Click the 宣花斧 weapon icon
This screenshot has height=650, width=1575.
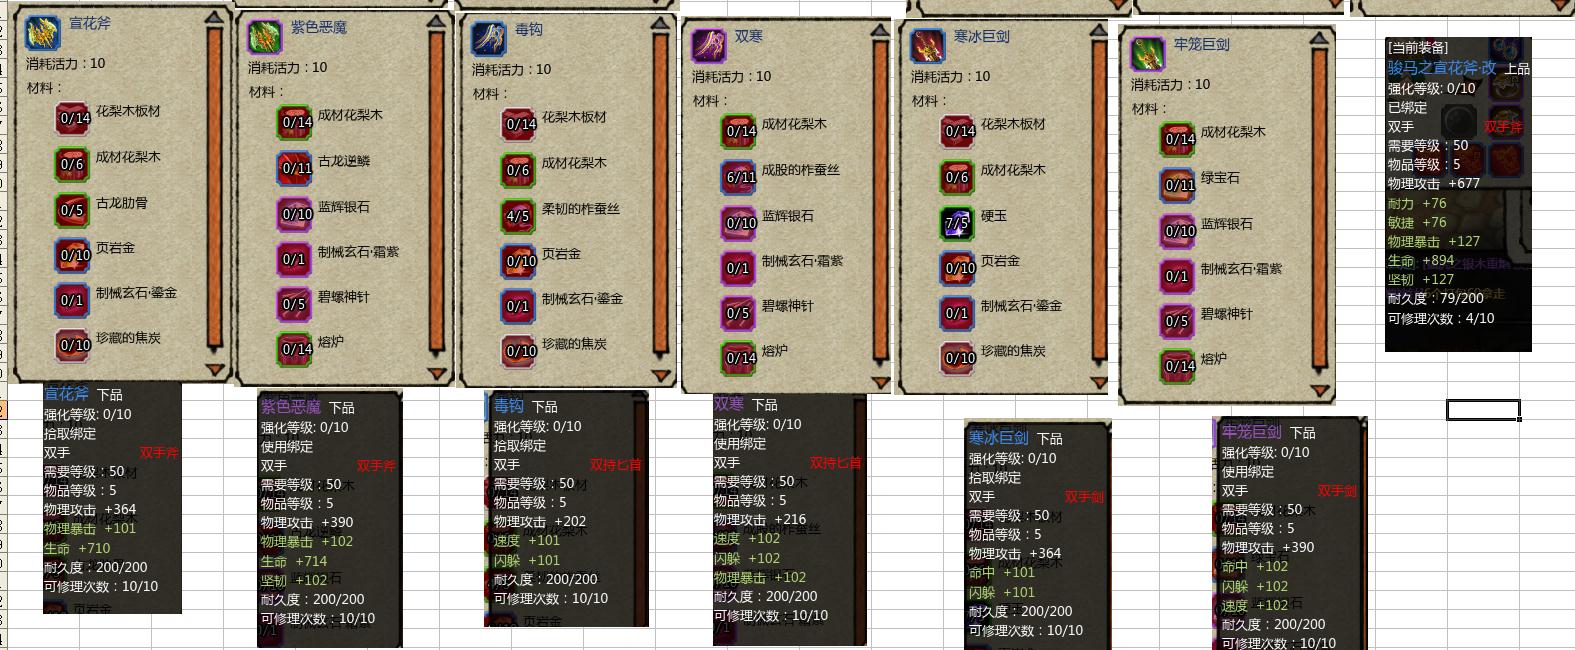pyautogui.click(x=43, y=32)
